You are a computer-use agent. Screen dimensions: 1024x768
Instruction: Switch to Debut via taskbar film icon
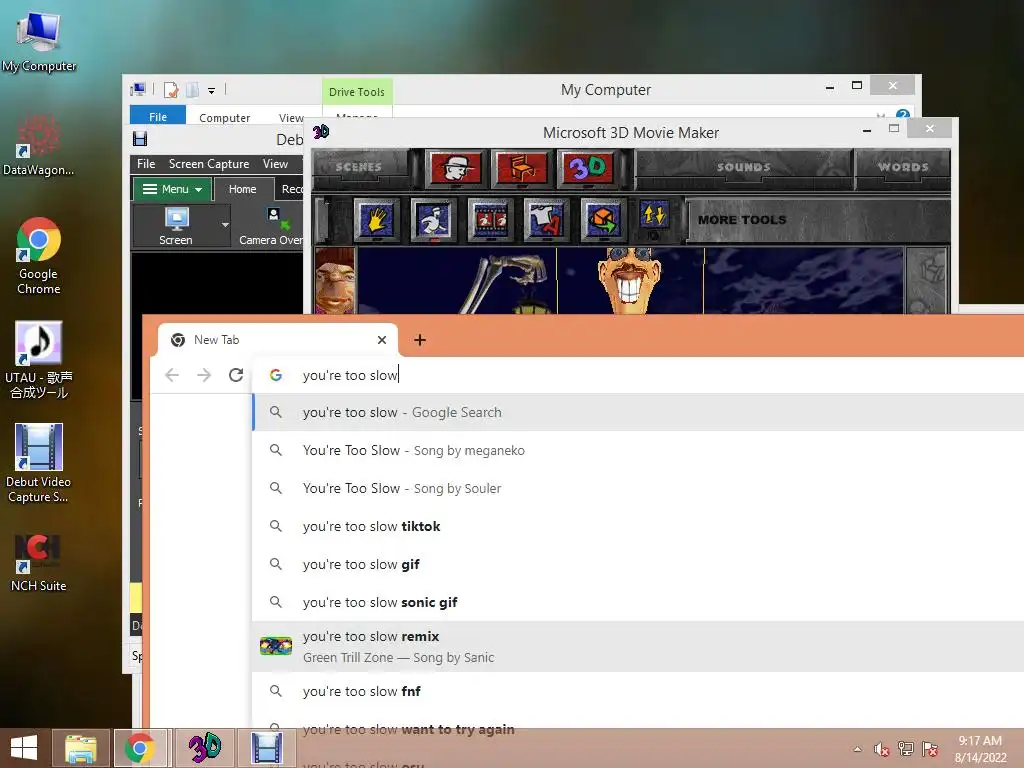coord(266,748)
